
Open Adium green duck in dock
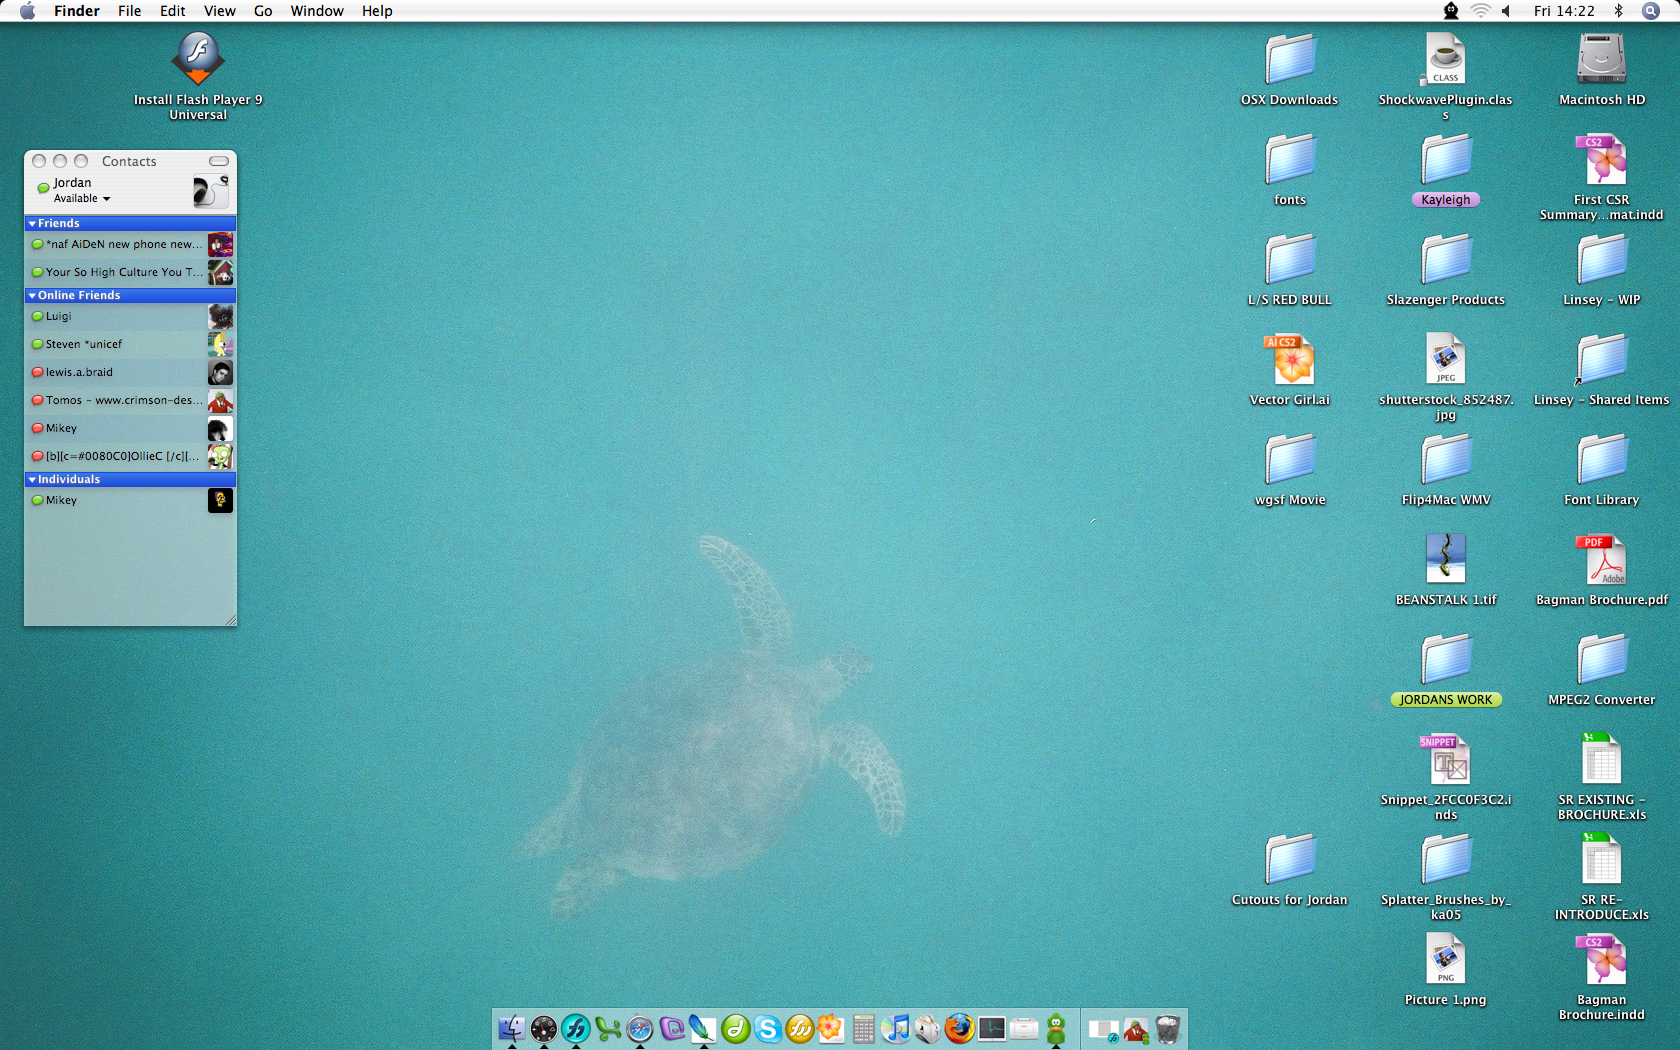pos(1056,1028)
